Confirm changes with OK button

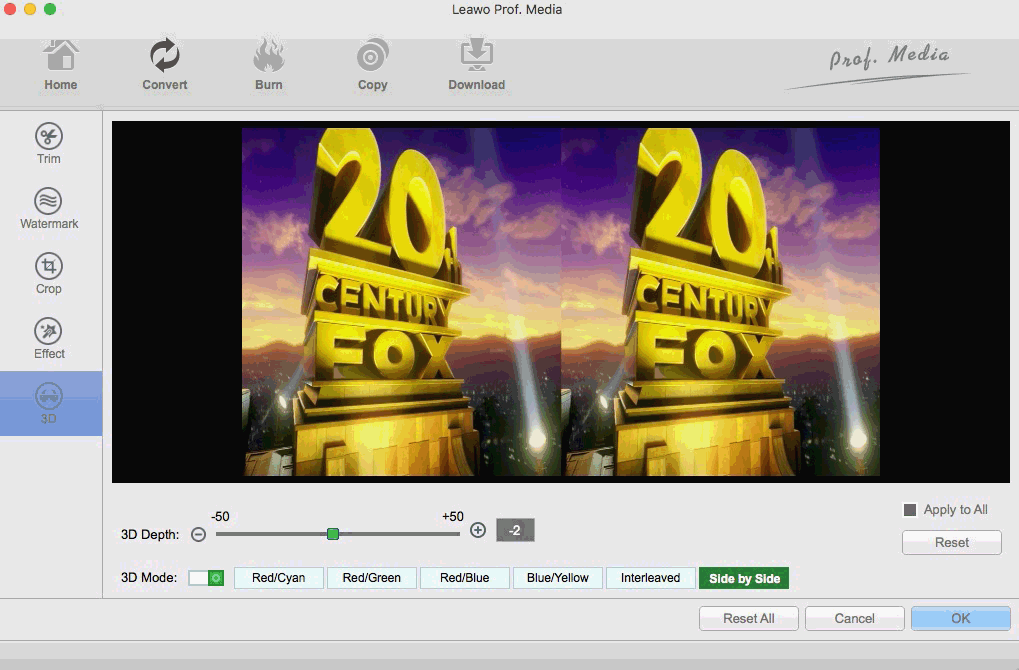[961, 619]
